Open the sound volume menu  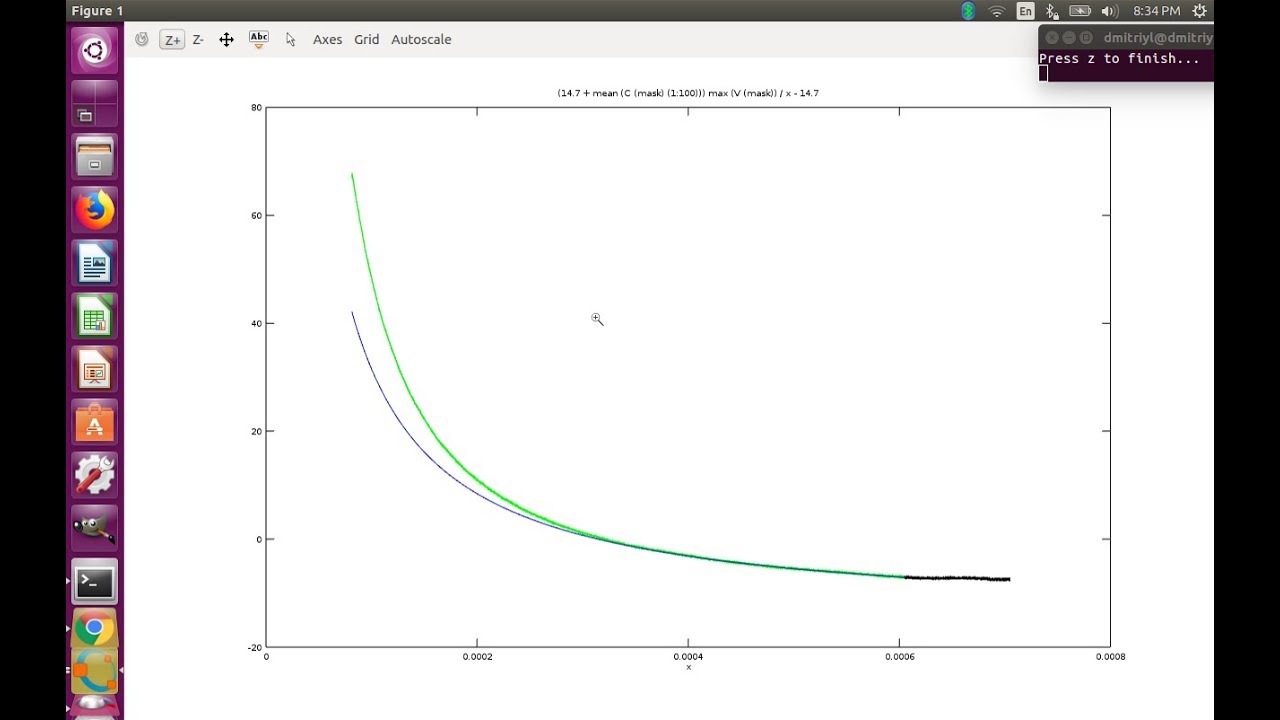point(1109,11)
